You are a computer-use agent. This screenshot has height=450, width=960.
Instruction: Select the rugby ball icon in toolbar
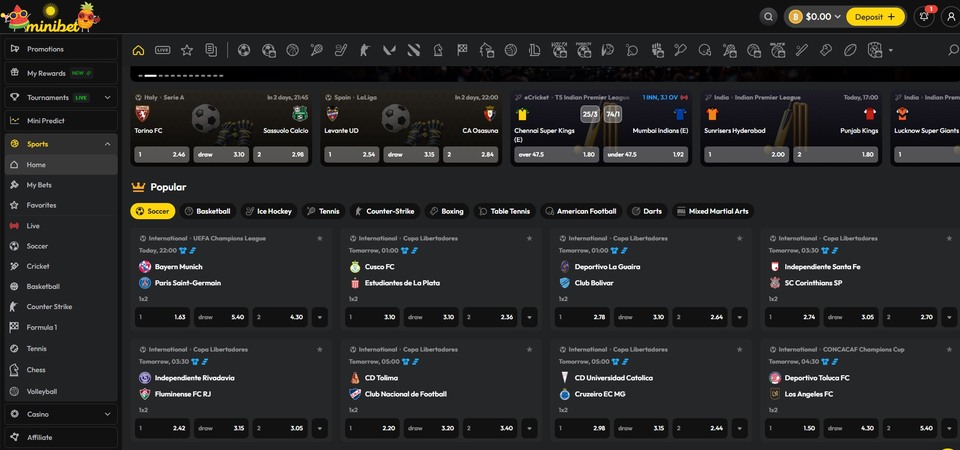[x=850, y=50]
